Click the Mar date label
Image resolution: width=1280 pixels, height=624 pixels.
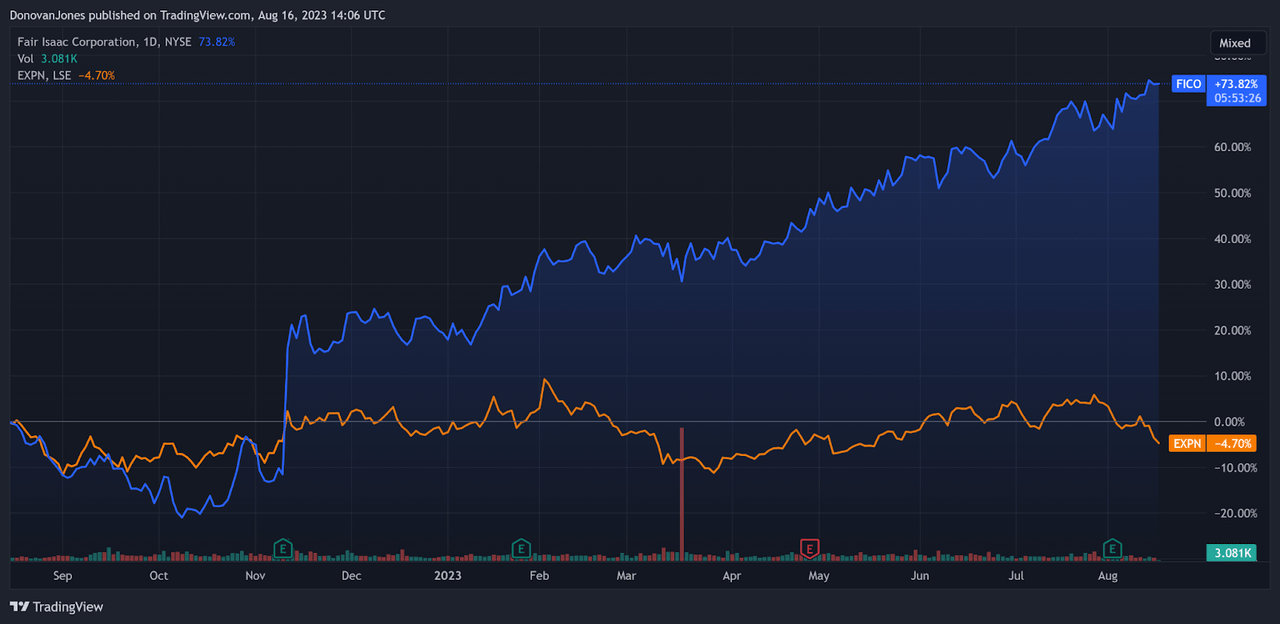[x=626, y=576]
